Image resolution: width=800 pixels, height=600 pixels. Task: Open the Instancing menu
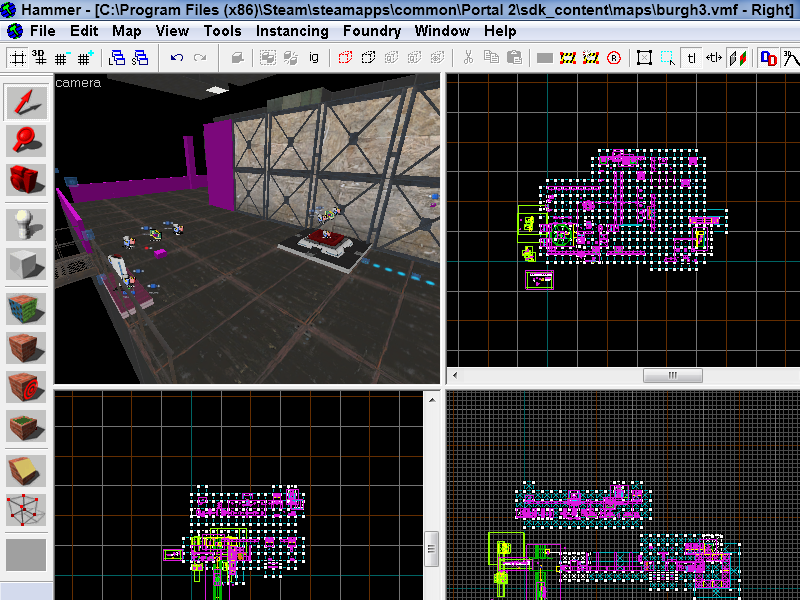292,31
